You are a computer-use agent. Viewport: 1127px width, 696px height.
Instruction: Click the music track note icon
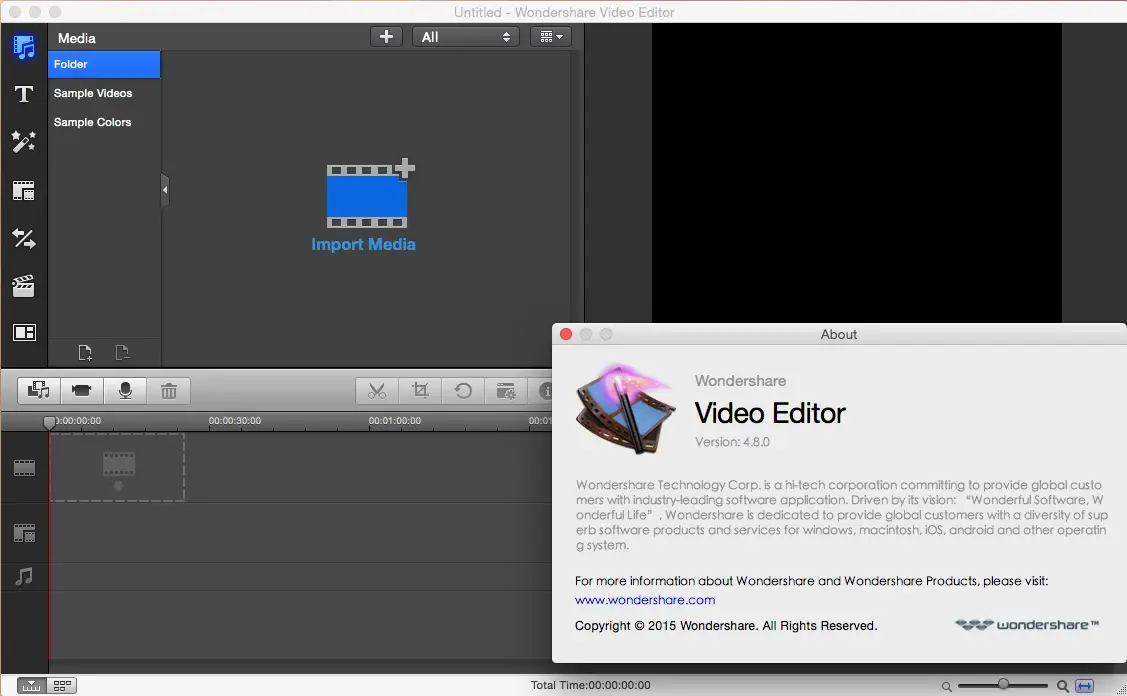pos(24,576)
